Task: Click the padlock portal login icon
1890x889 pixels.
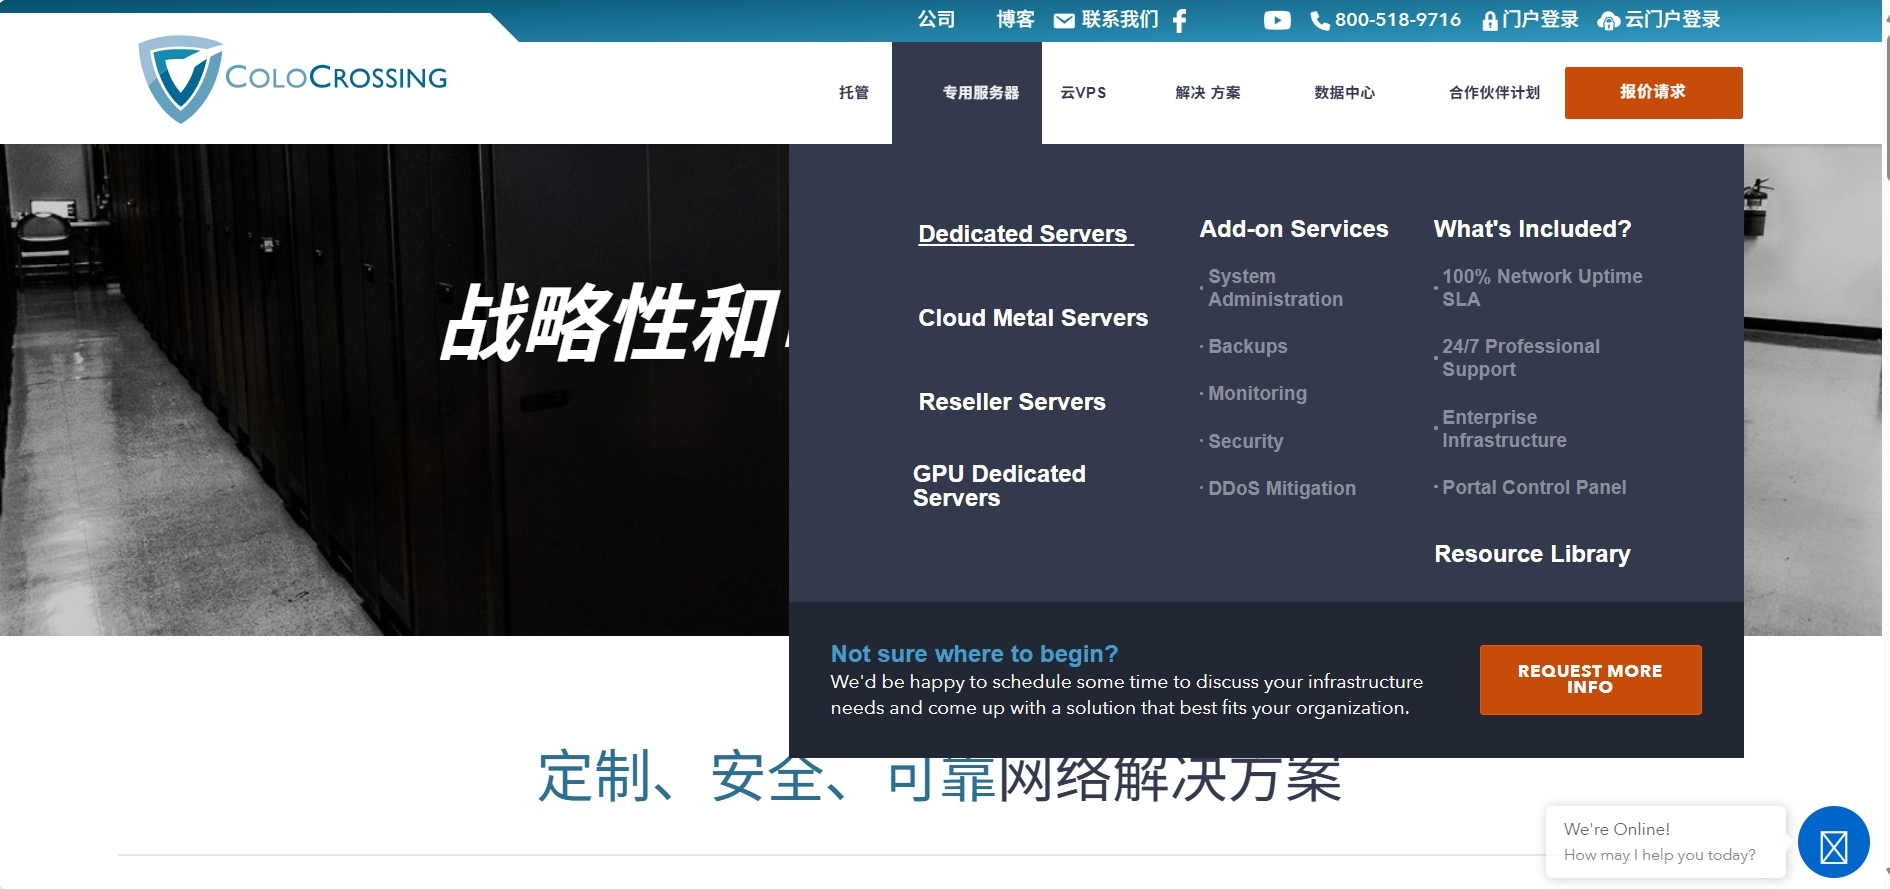Action: pos(1490,21)
